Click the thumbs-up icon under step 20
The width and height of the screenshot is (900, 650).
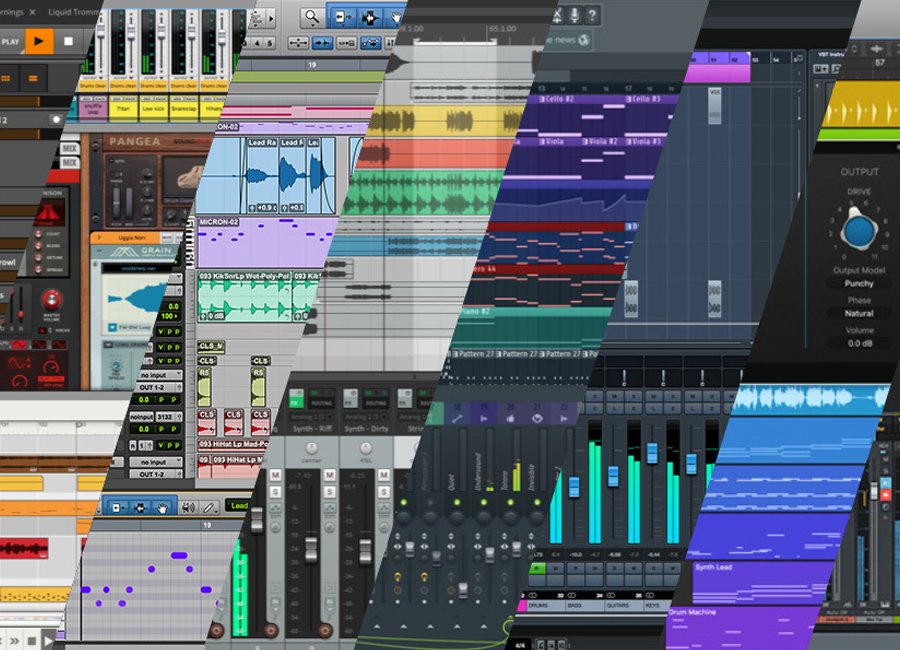[510, 419]
